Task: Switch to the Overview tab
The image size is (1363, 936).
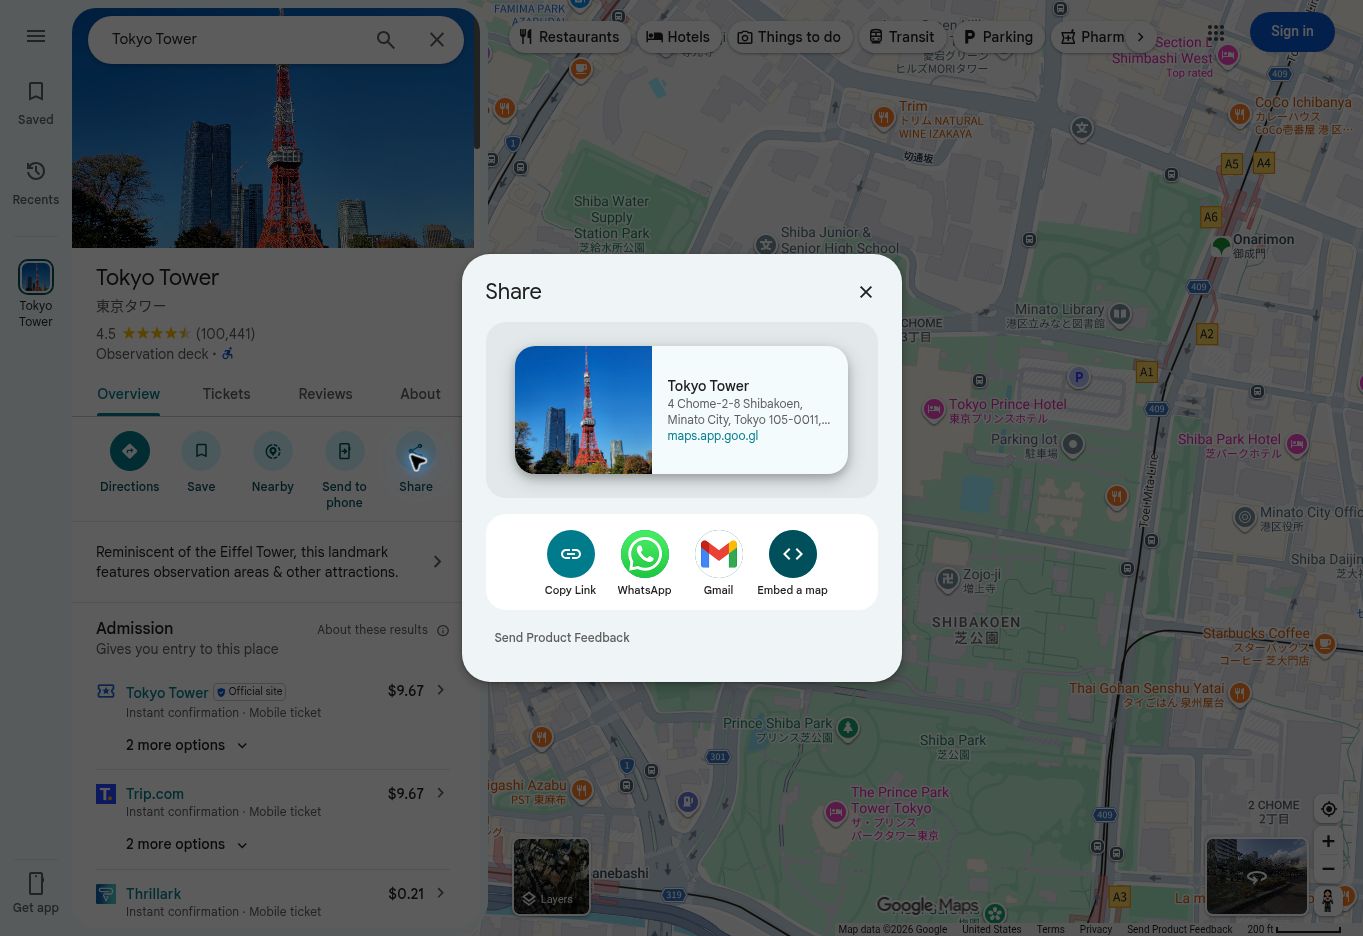Action: coord(129,394)
